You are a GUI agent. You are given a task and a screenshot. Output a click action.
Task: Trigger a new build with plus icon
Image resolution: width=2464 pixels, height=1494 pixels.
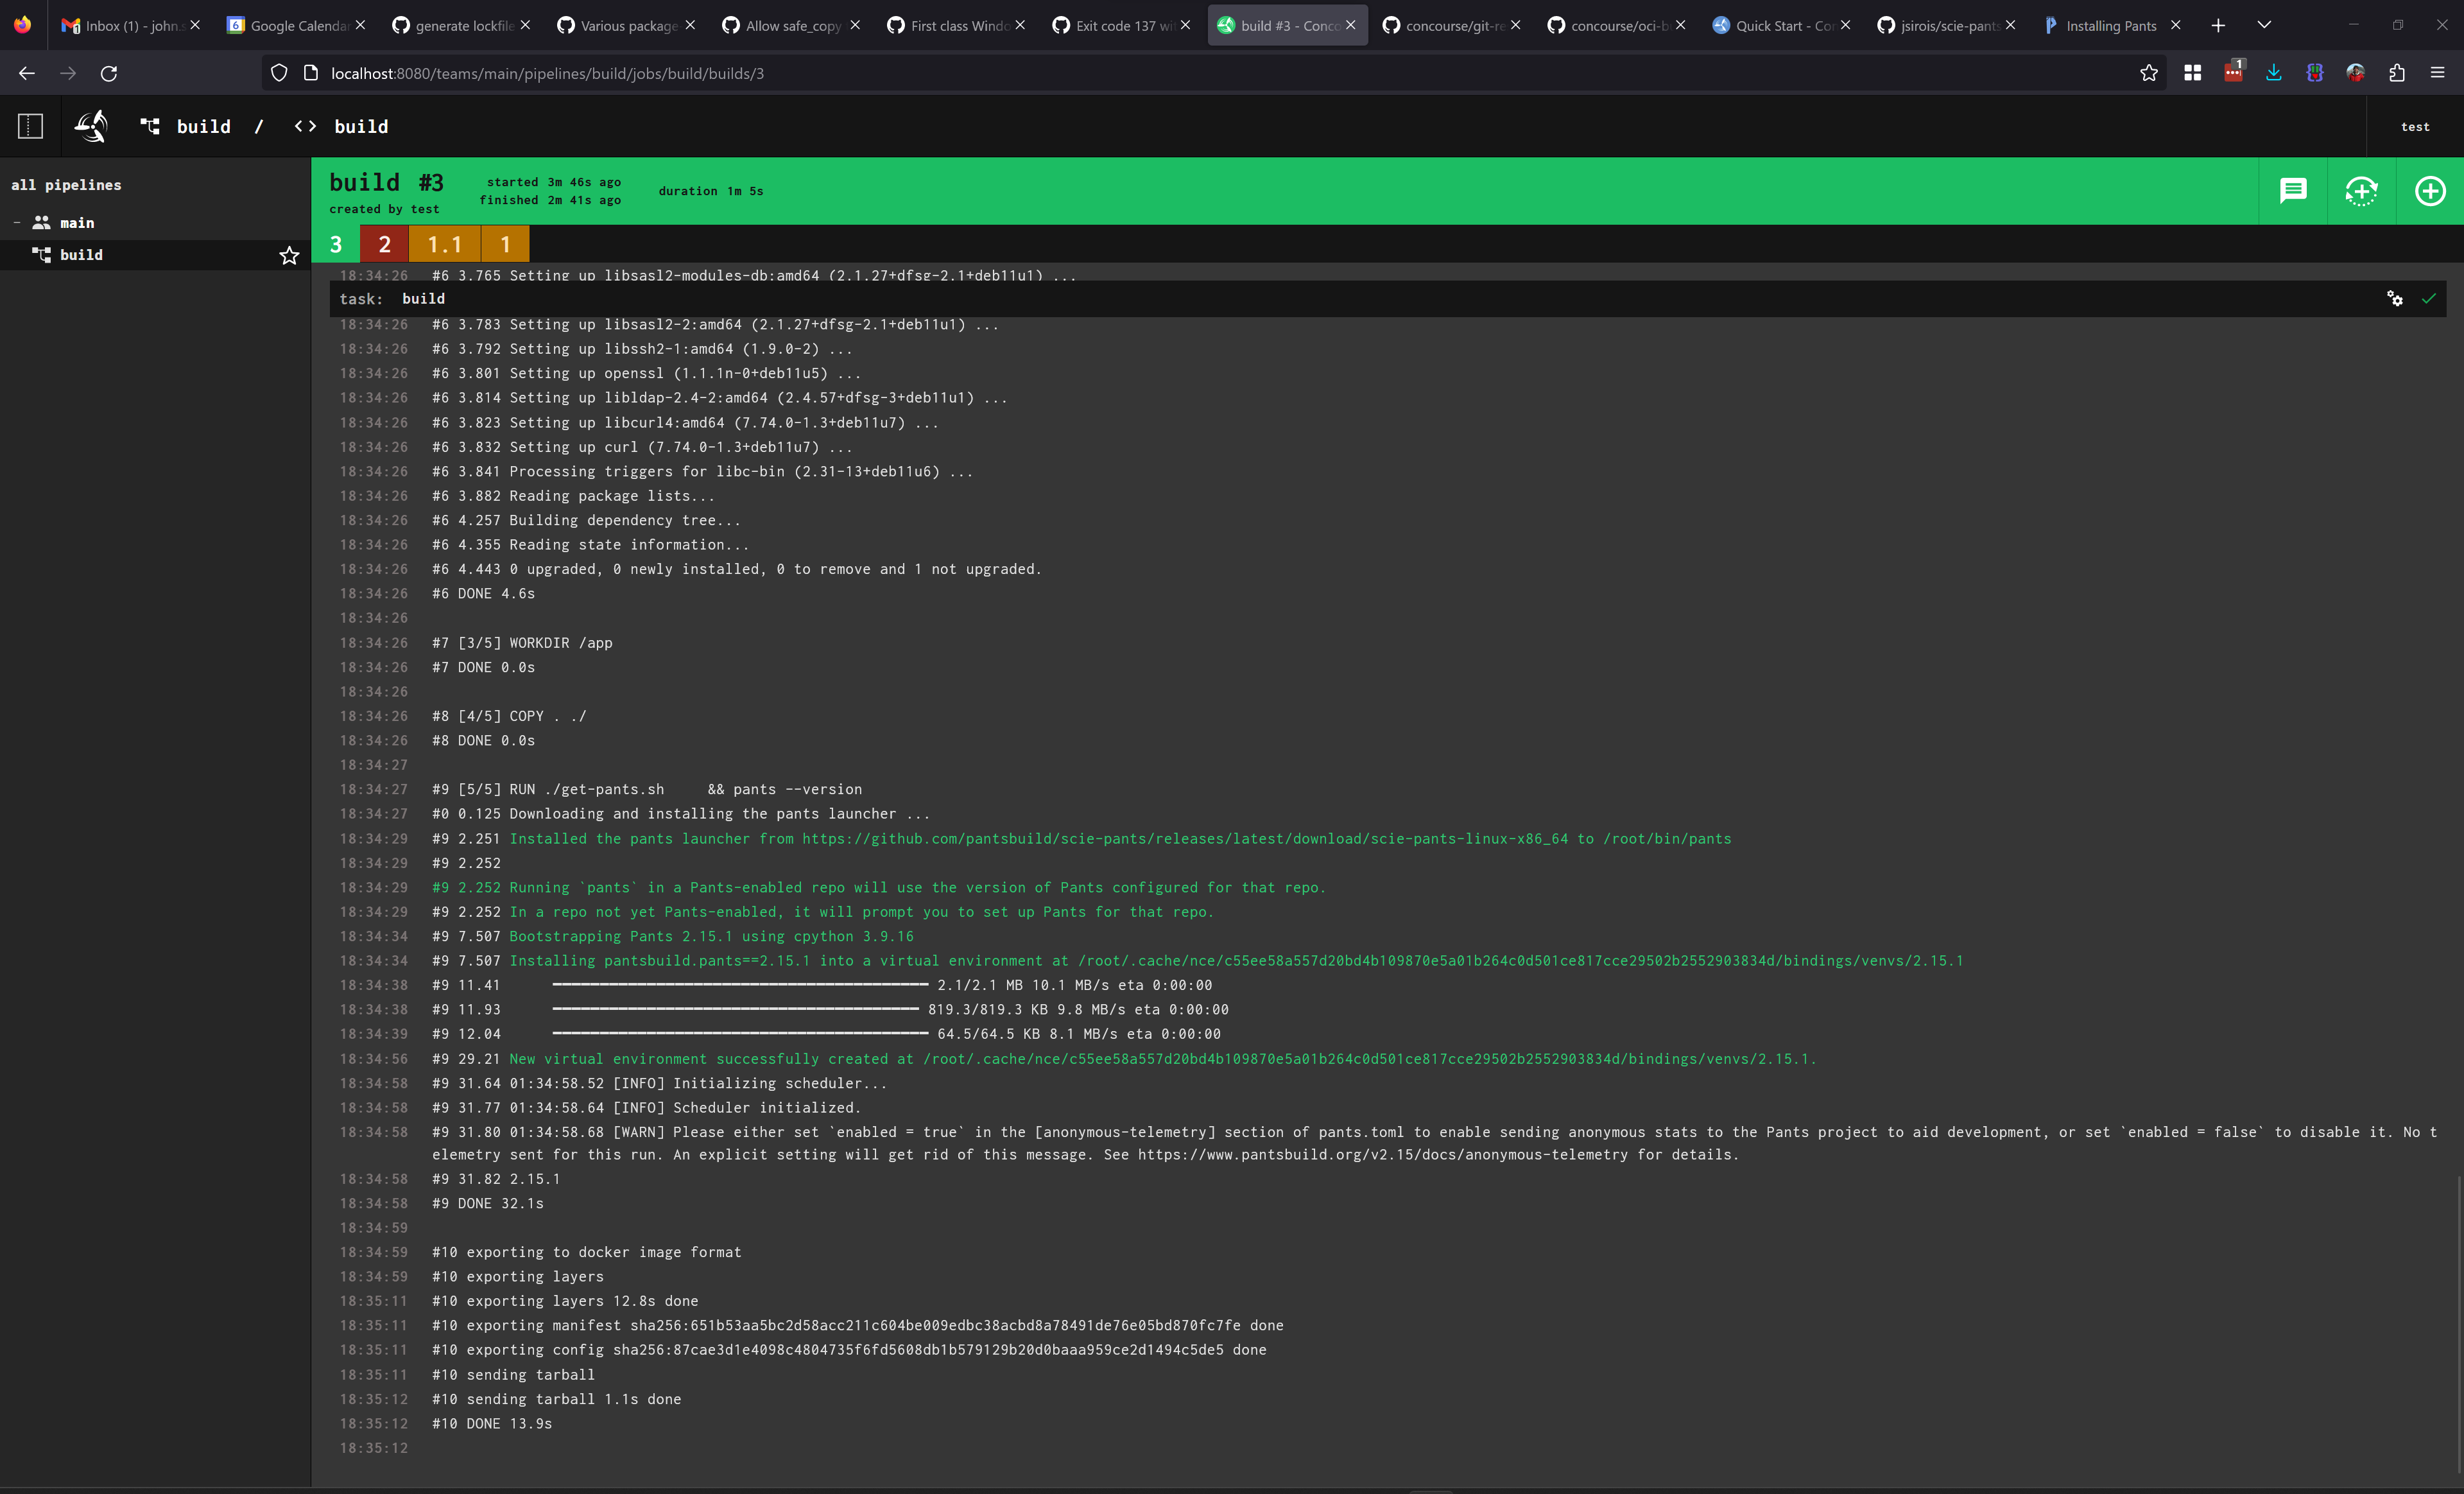click(x=2430, y=191)
